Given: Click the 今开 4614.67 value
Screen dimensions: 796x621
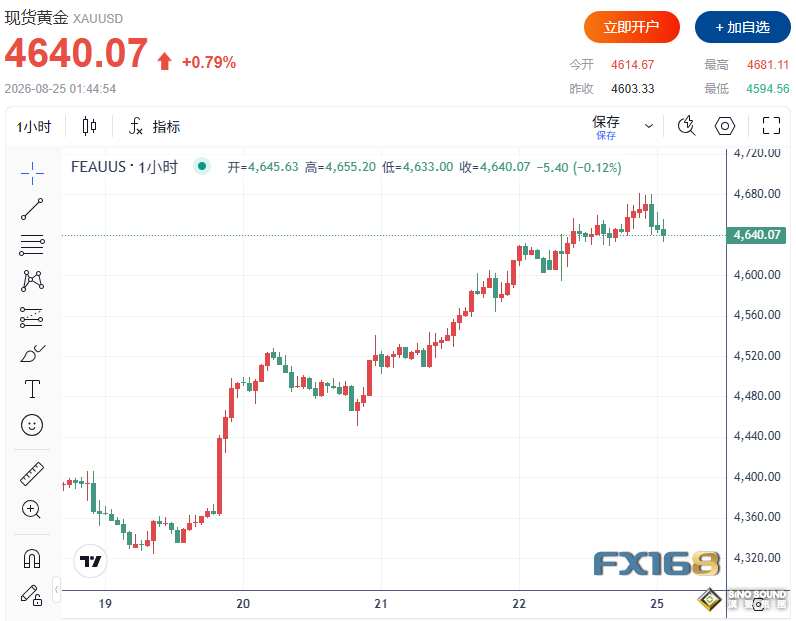Looking at the screenshot, I should coord(632,64).
